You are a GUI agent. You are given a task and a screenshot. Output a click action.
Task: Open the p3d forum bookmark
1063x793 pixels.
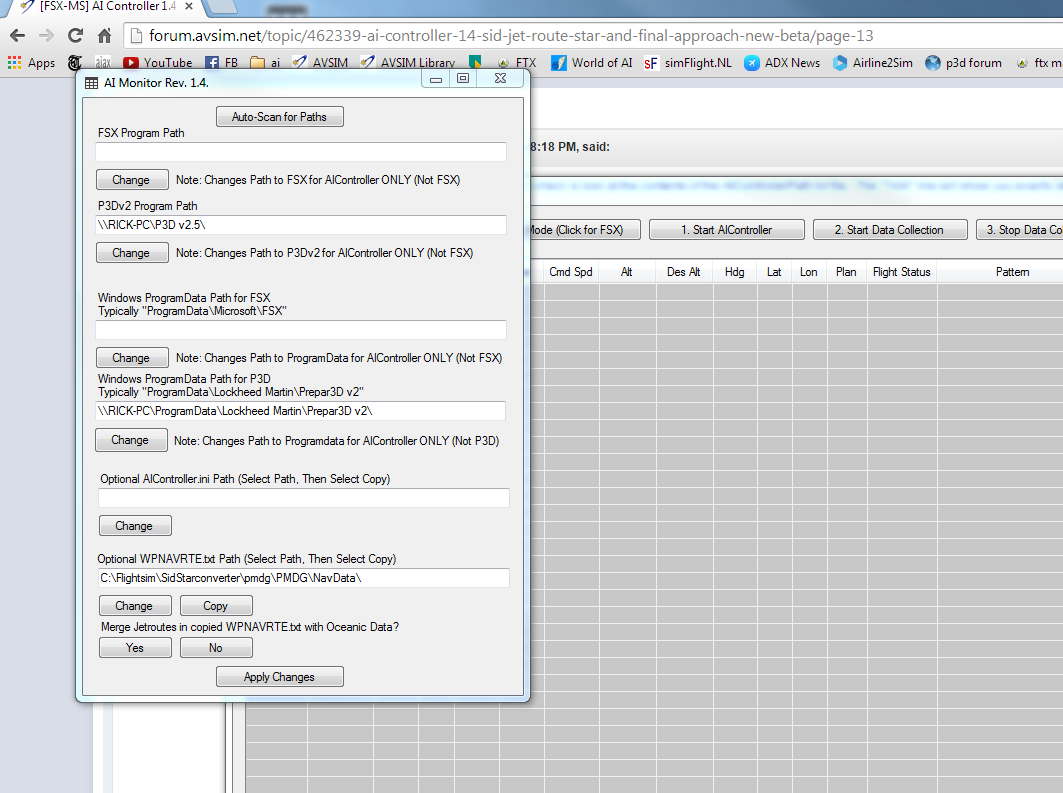pos(963,63)
